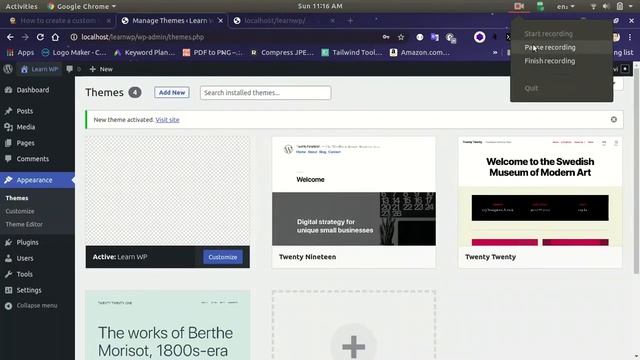
Task: Open Learn WP site menu in admin bar
Action: (x=39, y=69)
